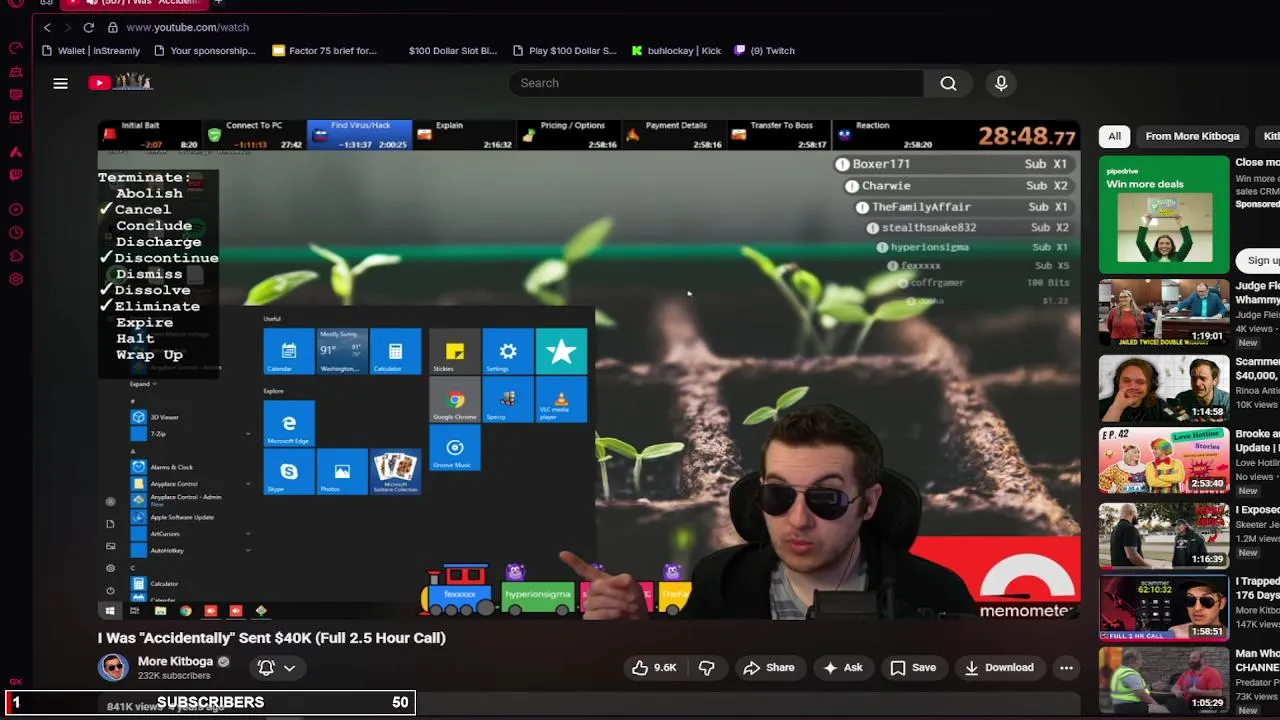The width and height of the screenshot is (1280, 720).
Task: Focus the YouTube Search field
Action: pos(715,83)
